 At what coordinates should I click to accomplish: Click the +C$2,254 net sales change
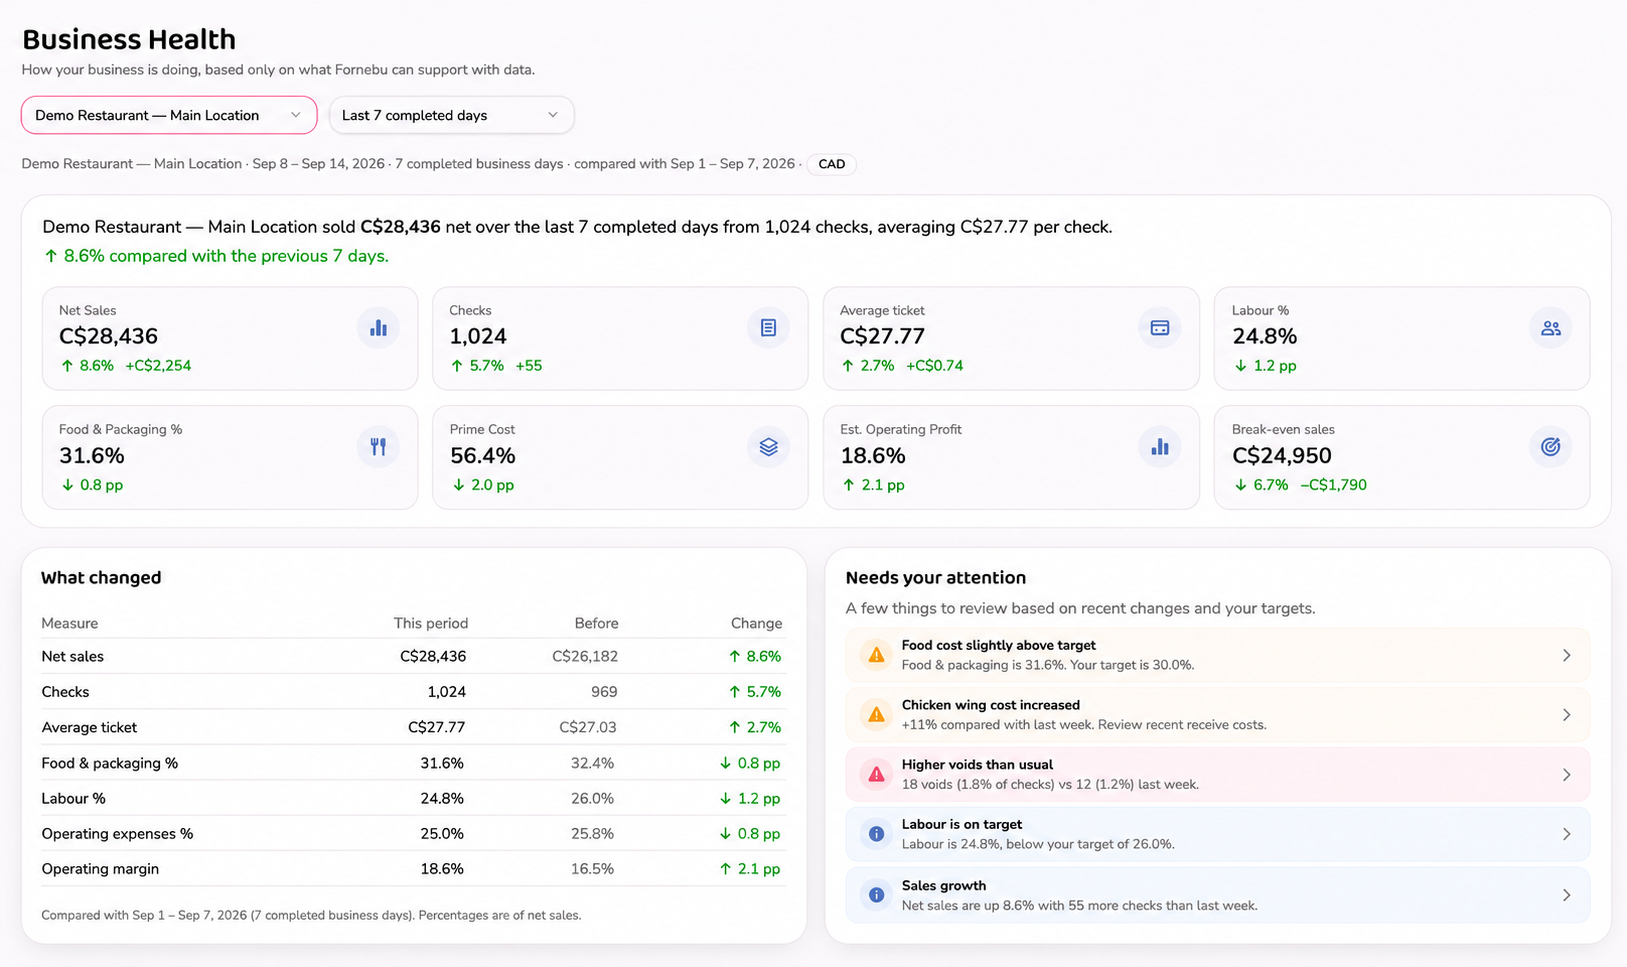(158, 366)
